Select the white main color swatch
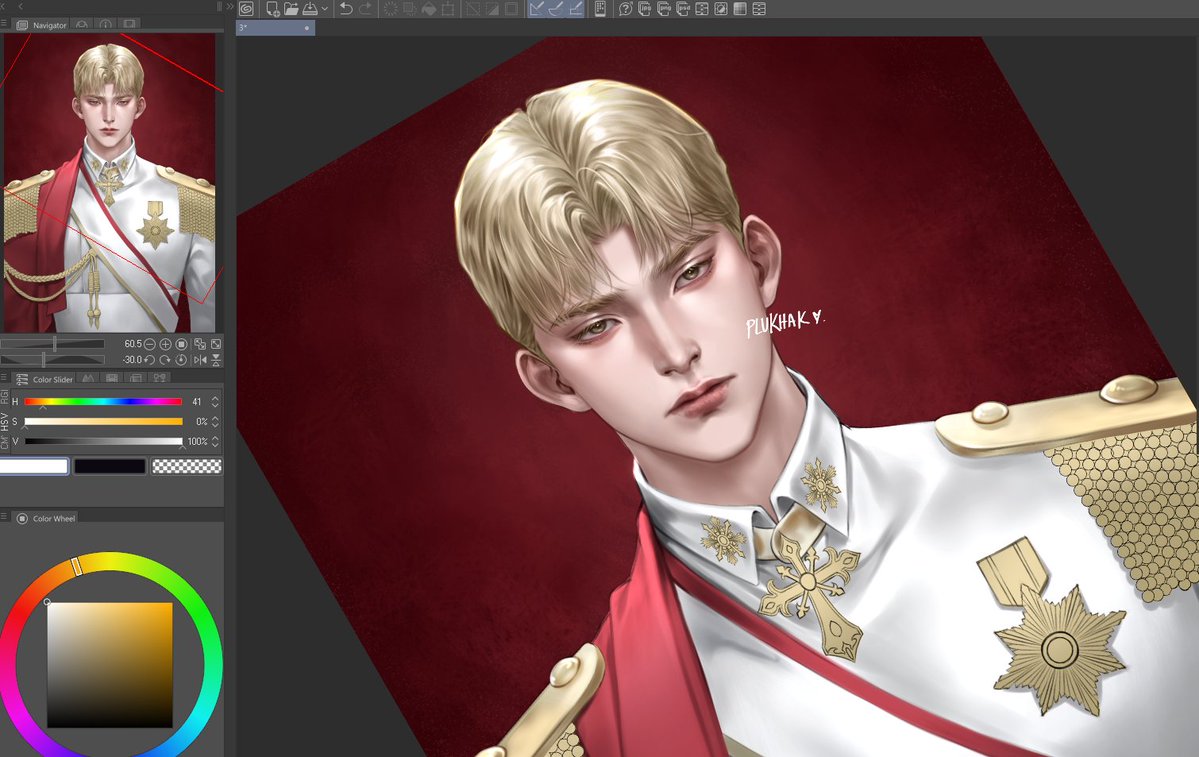 34,466
